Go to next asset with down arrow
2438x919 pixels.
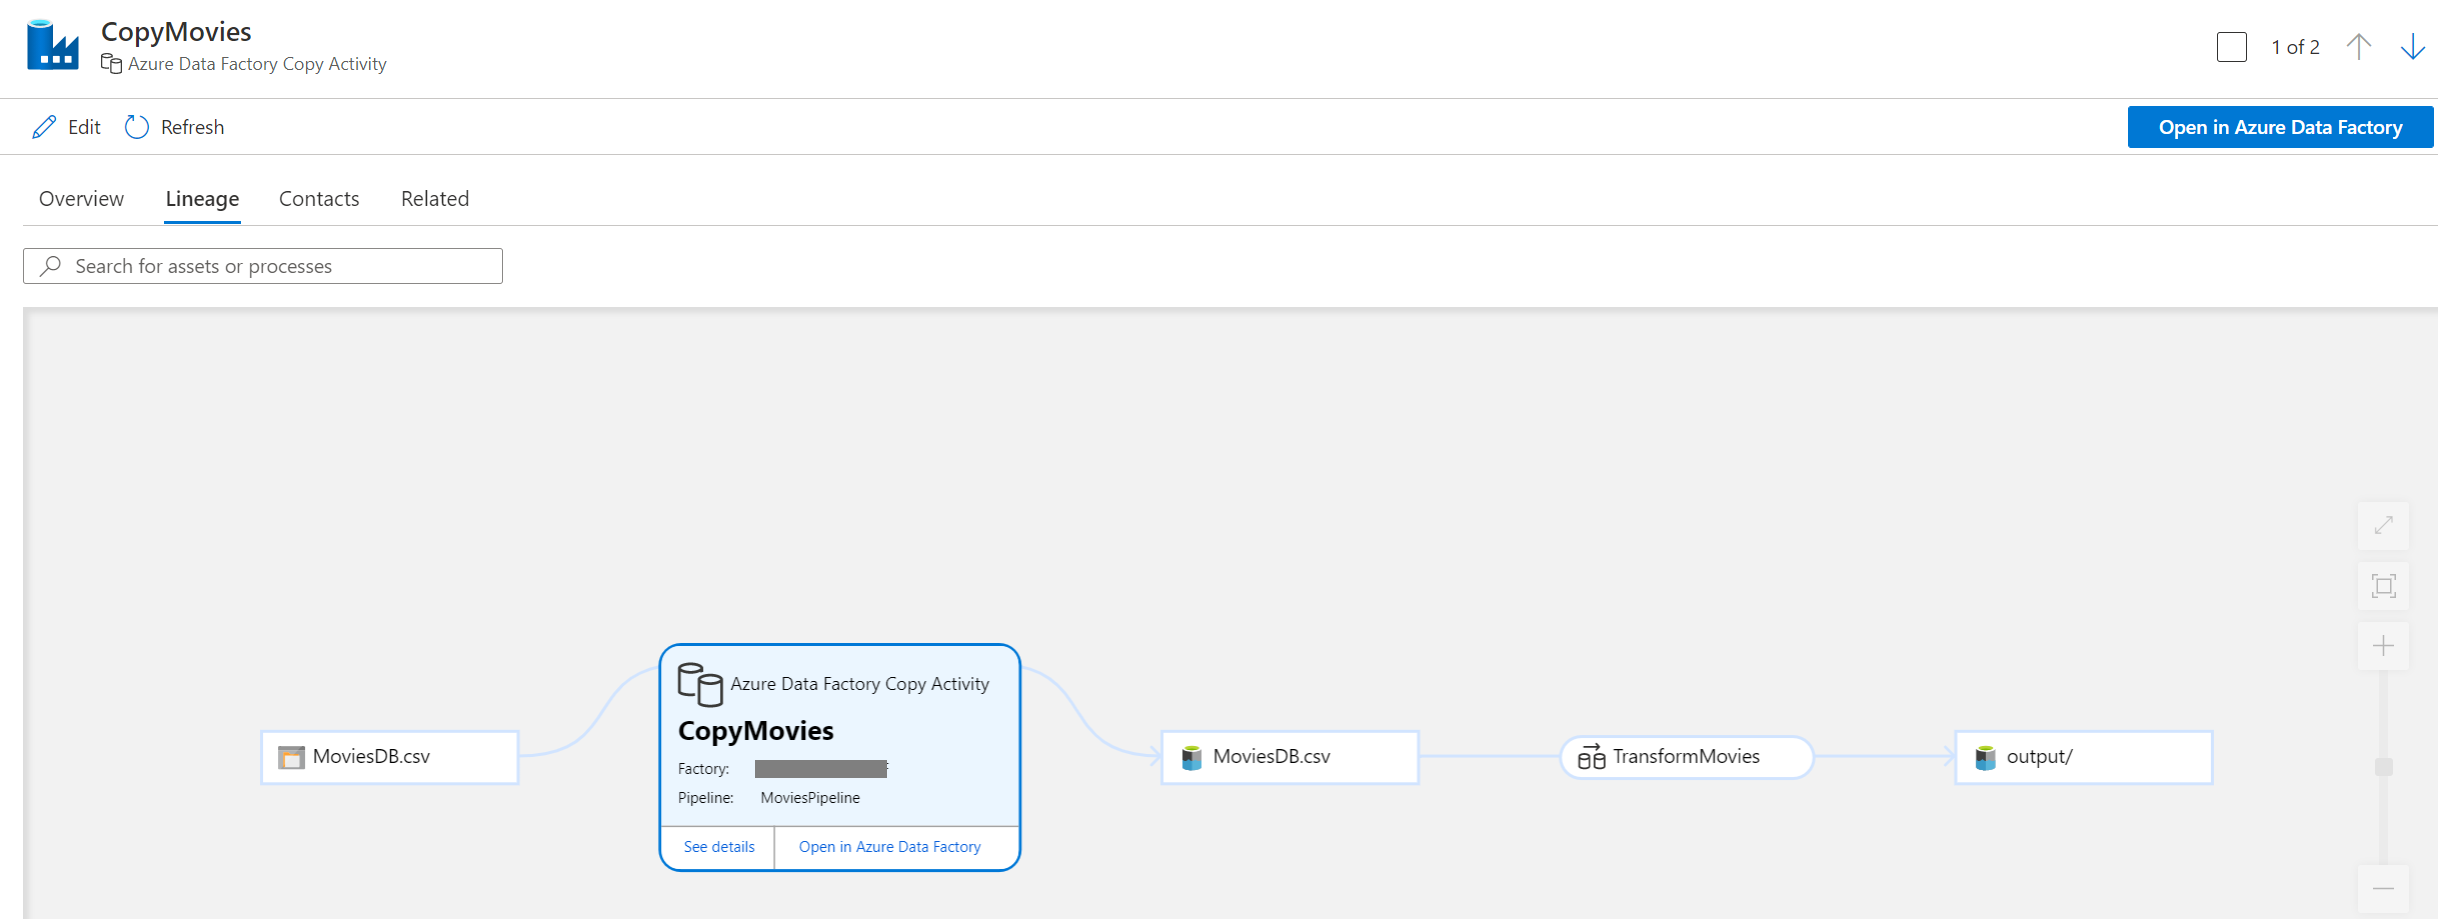(x=2413, y=47)
